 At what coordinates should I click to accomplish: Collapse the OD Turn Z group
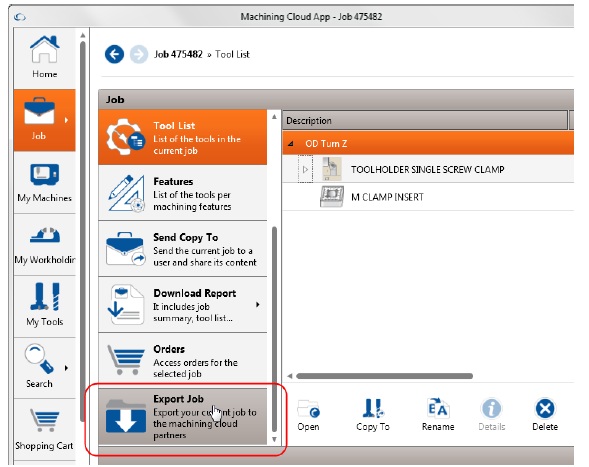click(291, 144)
